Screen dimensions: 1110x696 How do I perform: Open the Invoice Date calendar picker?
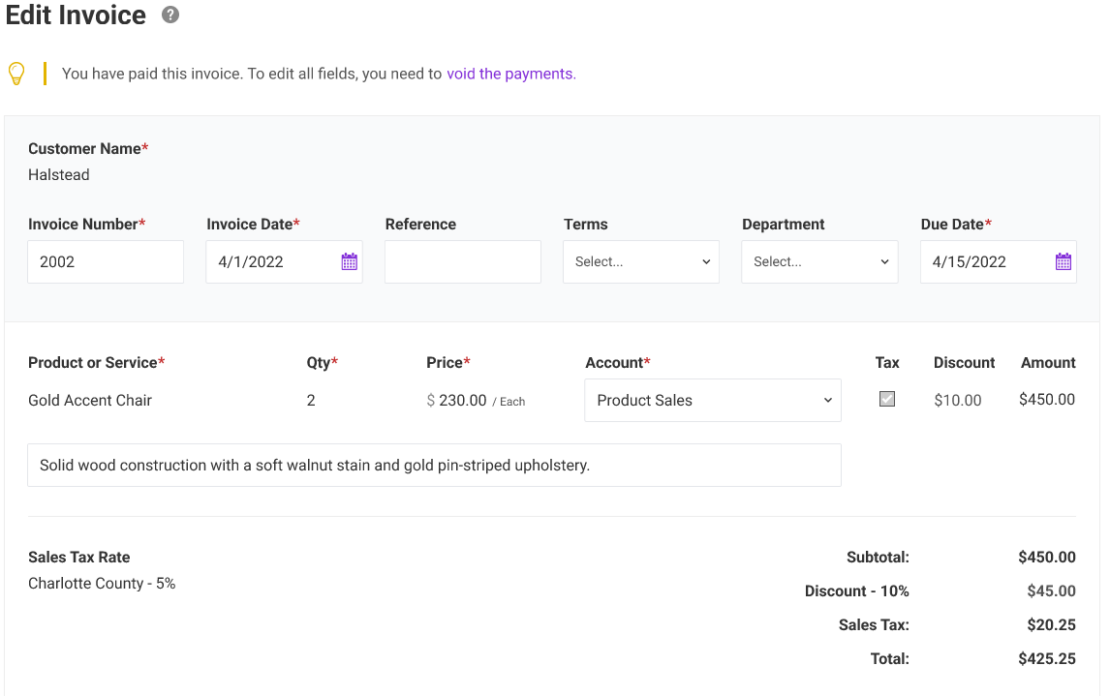coord(349,261)
